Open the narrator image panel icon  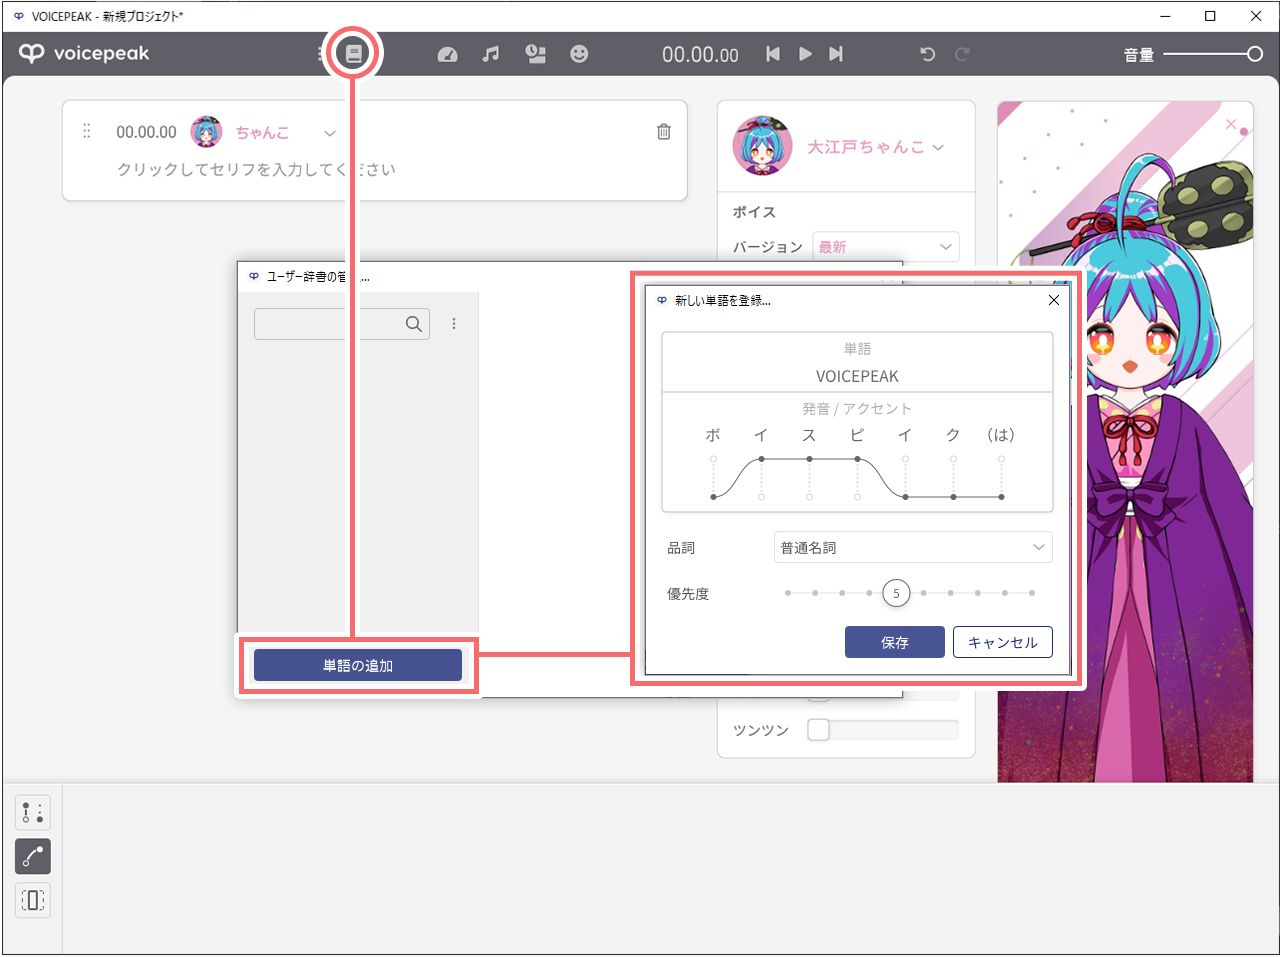[536, 54]
